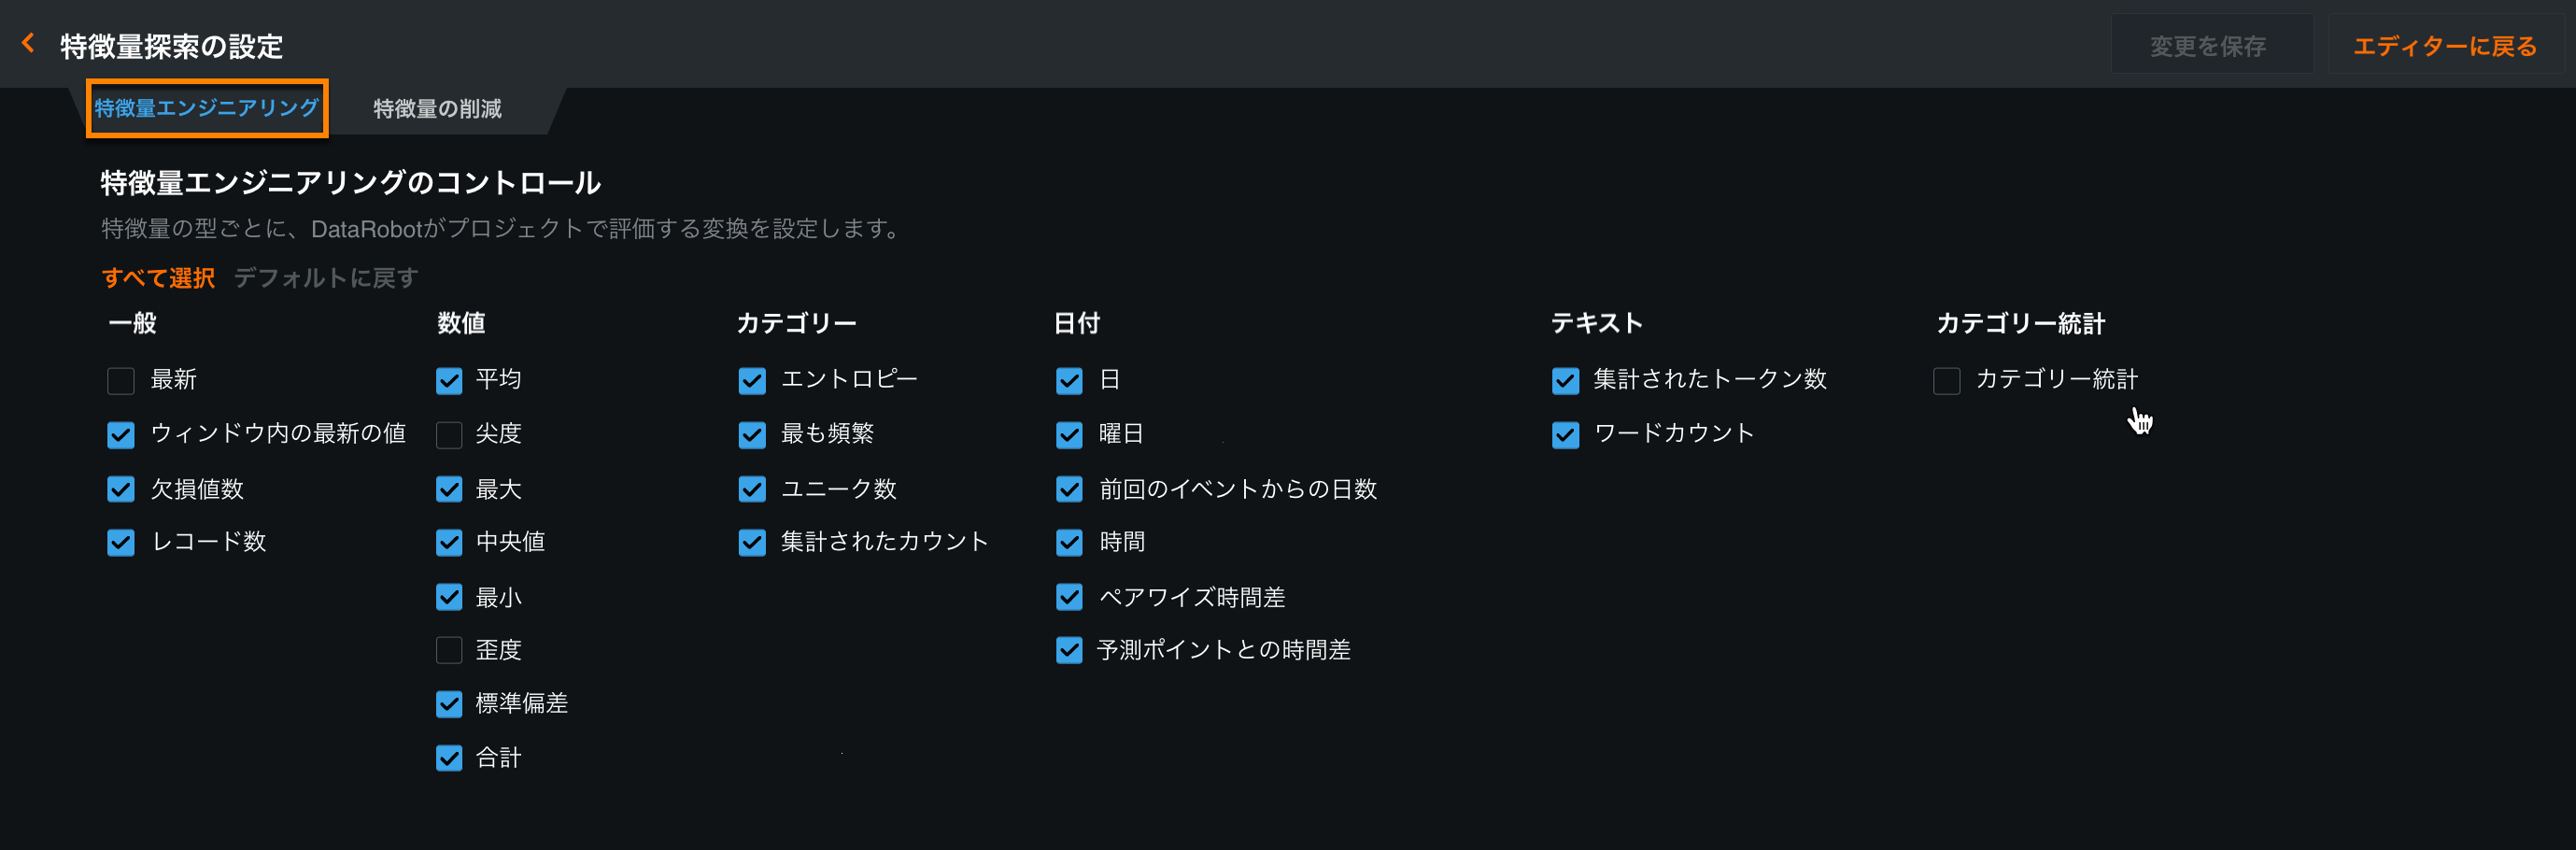Image resolution: width=2576 pixels, height=850 pixels.
Task: Toggle off the エントロピー checkbox
Action: (x=752, y=380)
